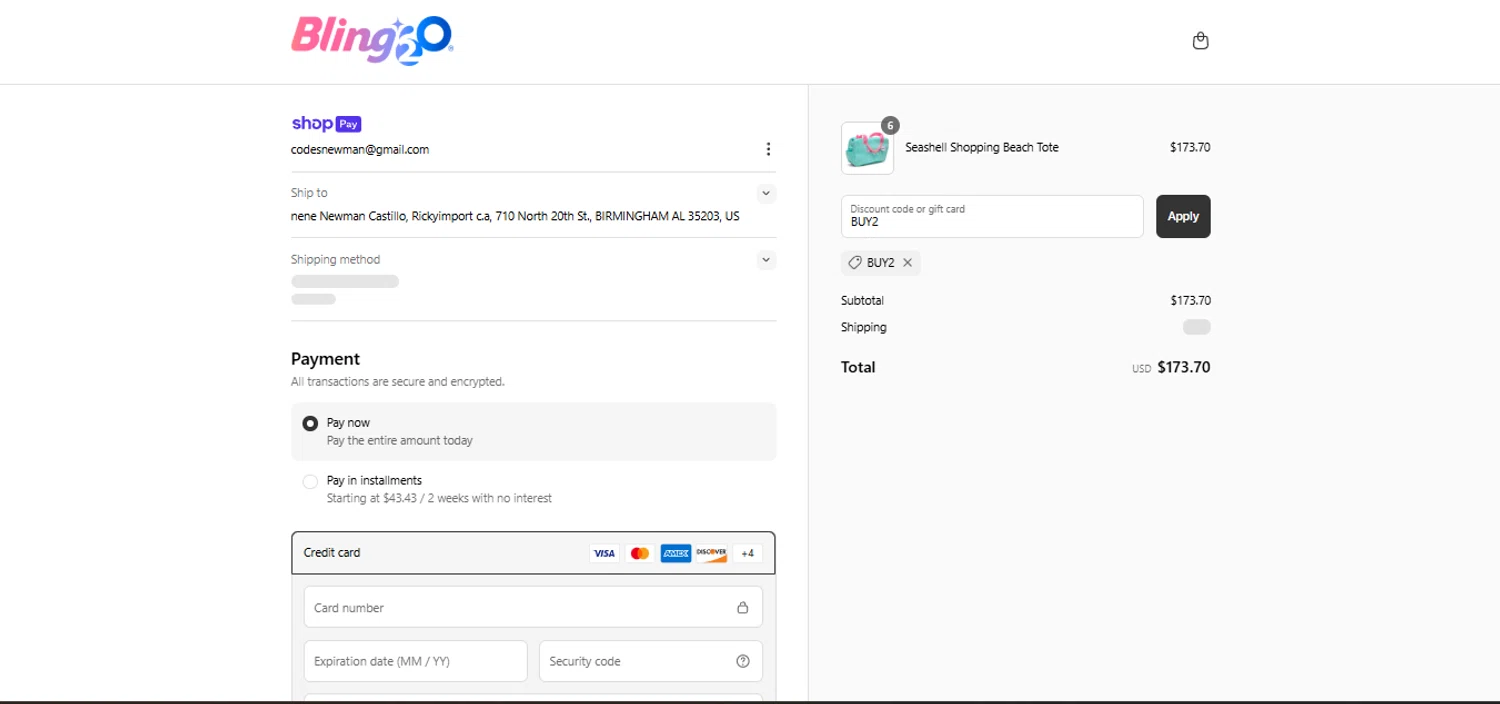Click the Discover card icon
This screenshot has height=704, width=1500.
coord(711,553)
